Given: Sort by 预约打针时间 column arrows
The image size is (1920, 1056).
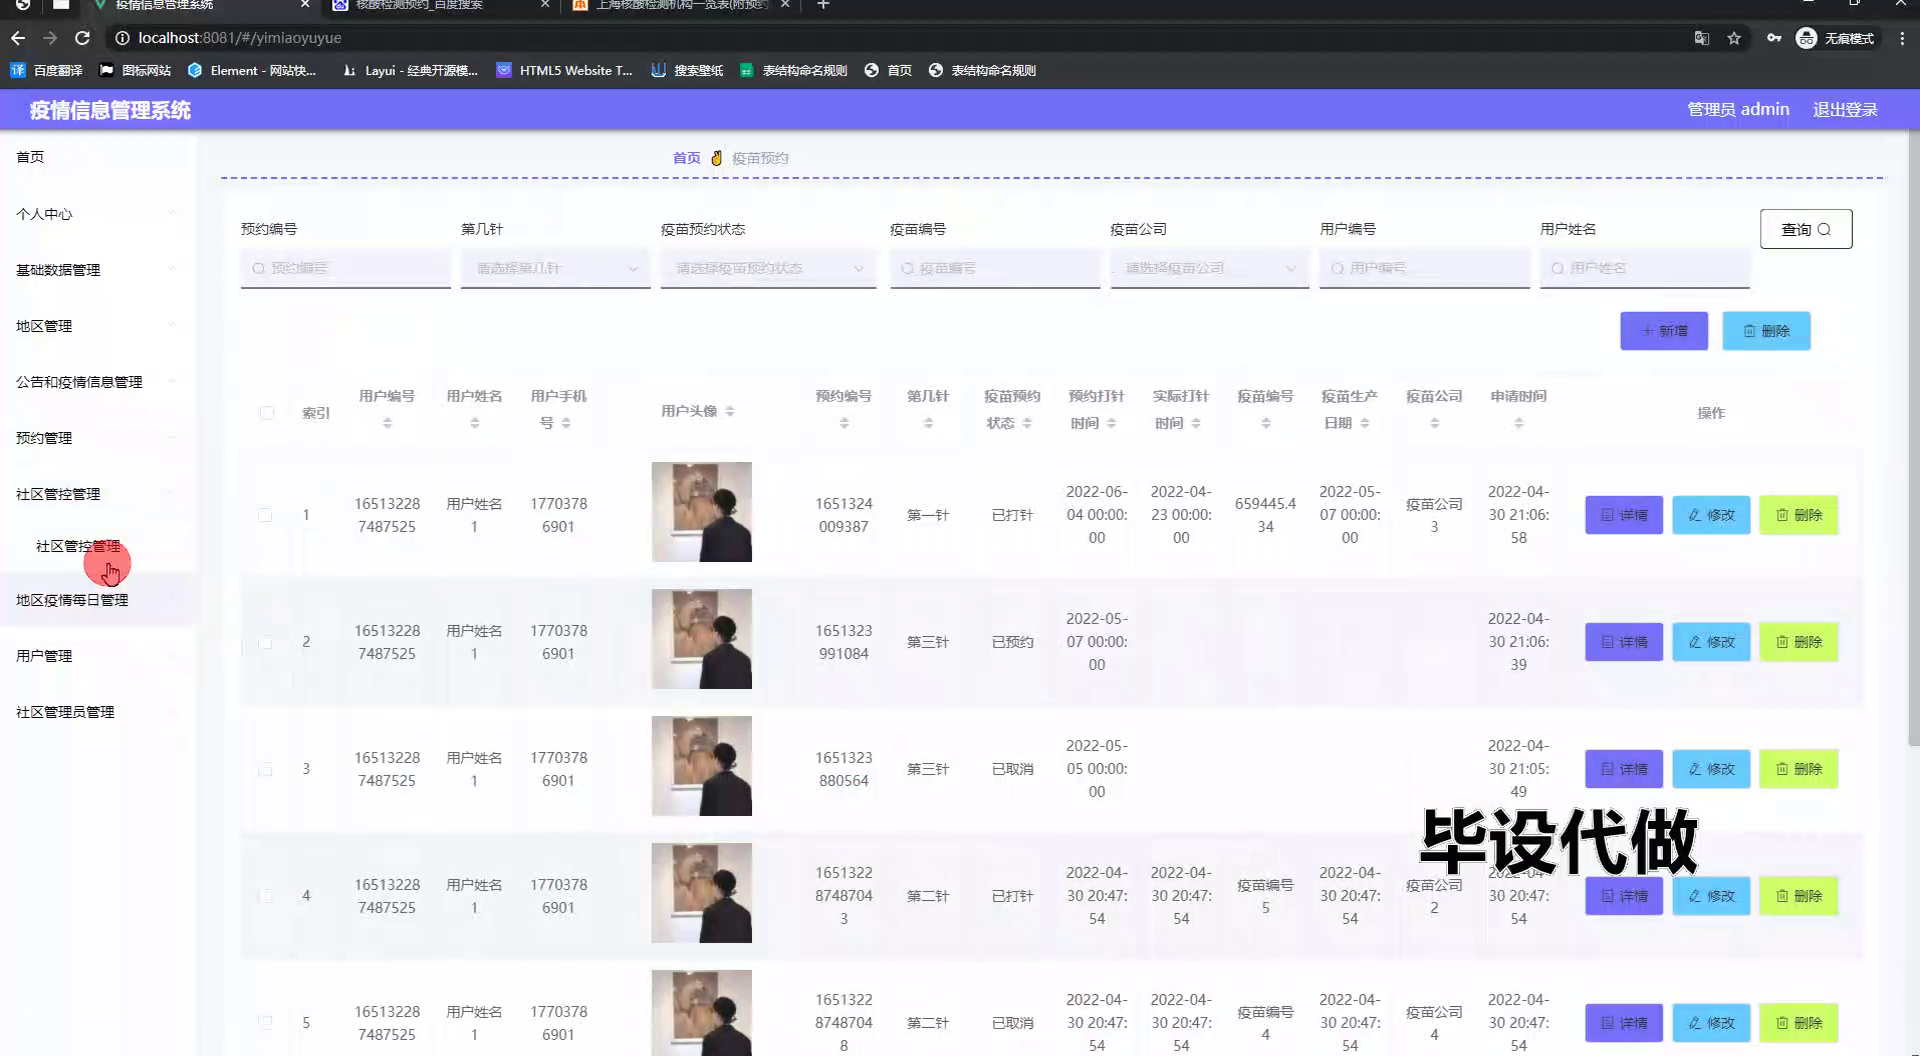Looking at the screenshot, I should [1112, 423].
